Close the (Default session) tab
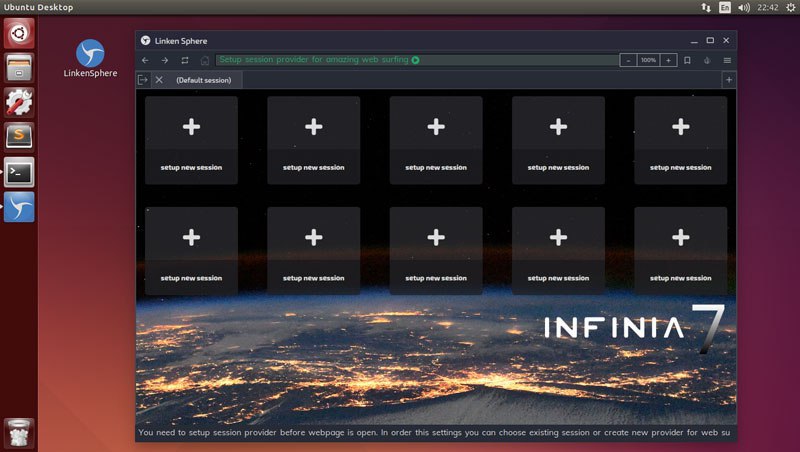Screen dimensions: 800x452 [160, 80]
